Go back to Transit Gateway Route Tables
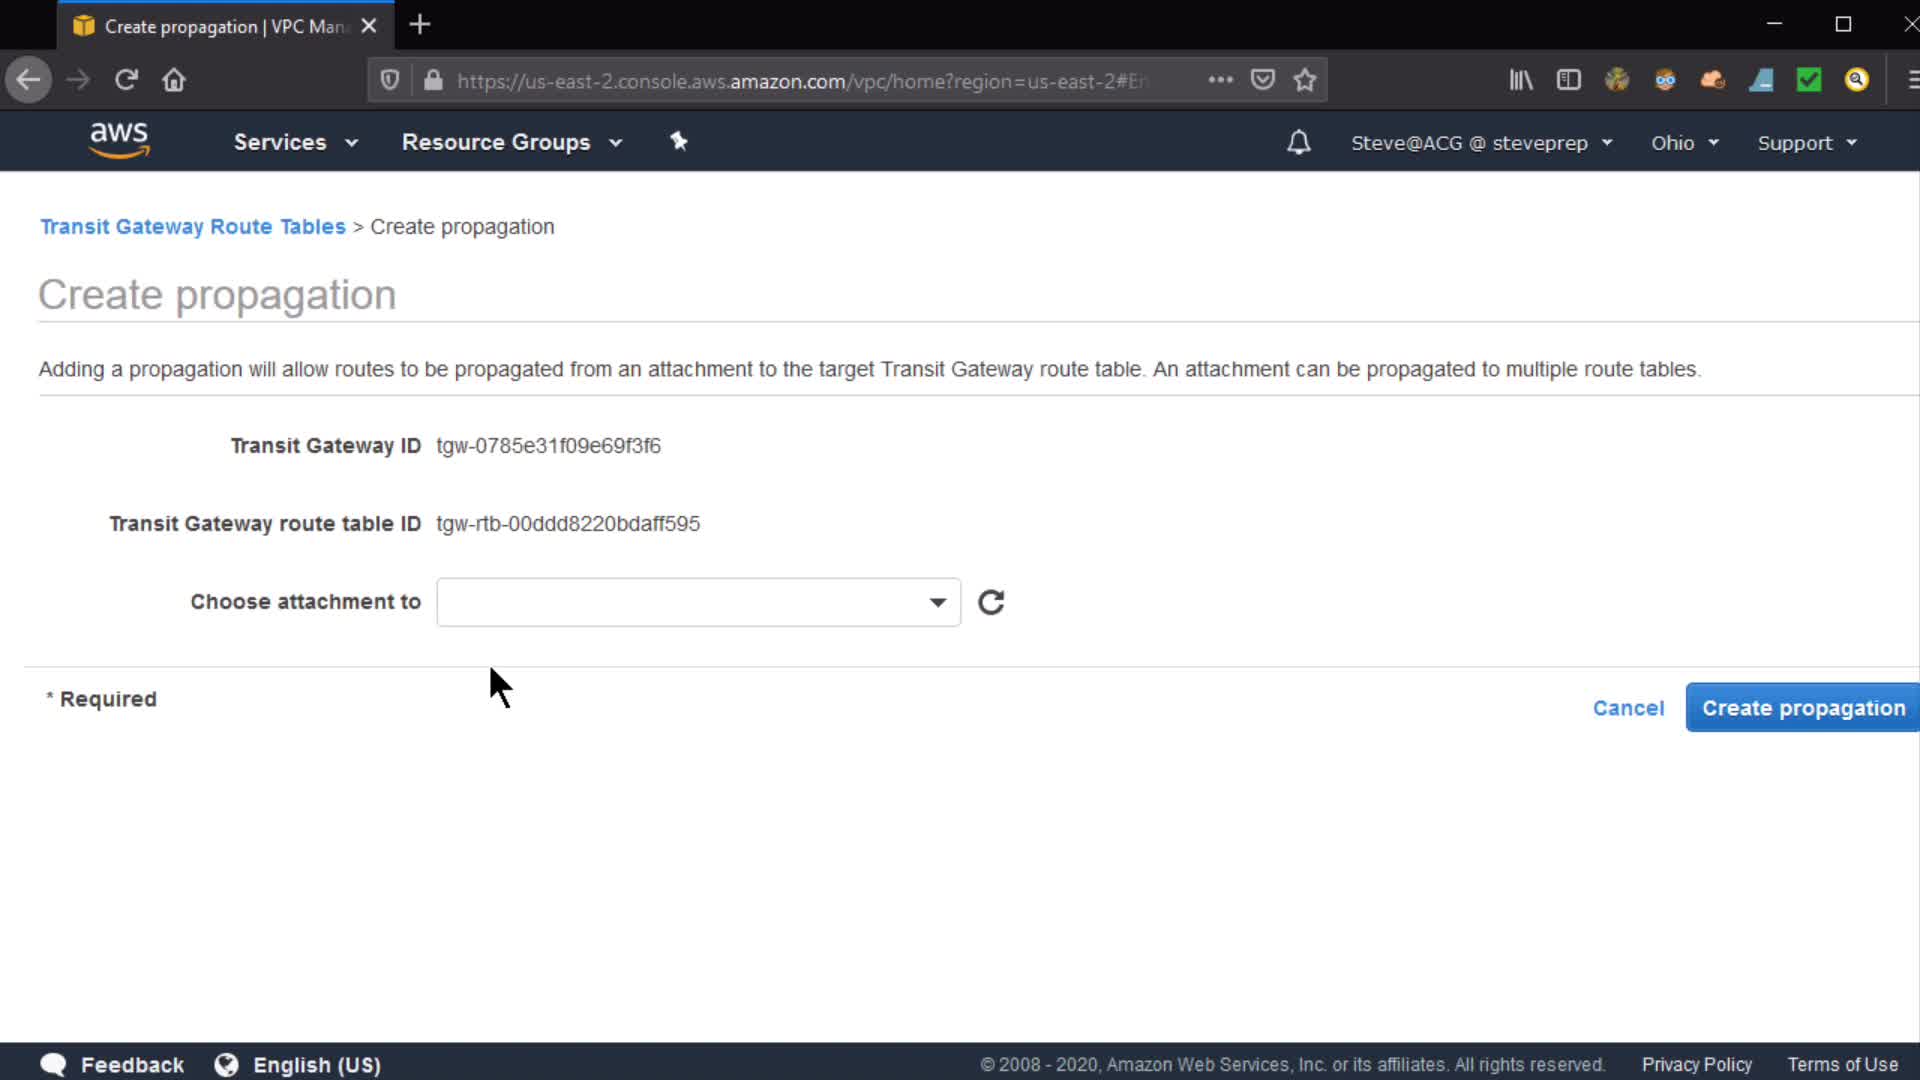 (192, 227)
